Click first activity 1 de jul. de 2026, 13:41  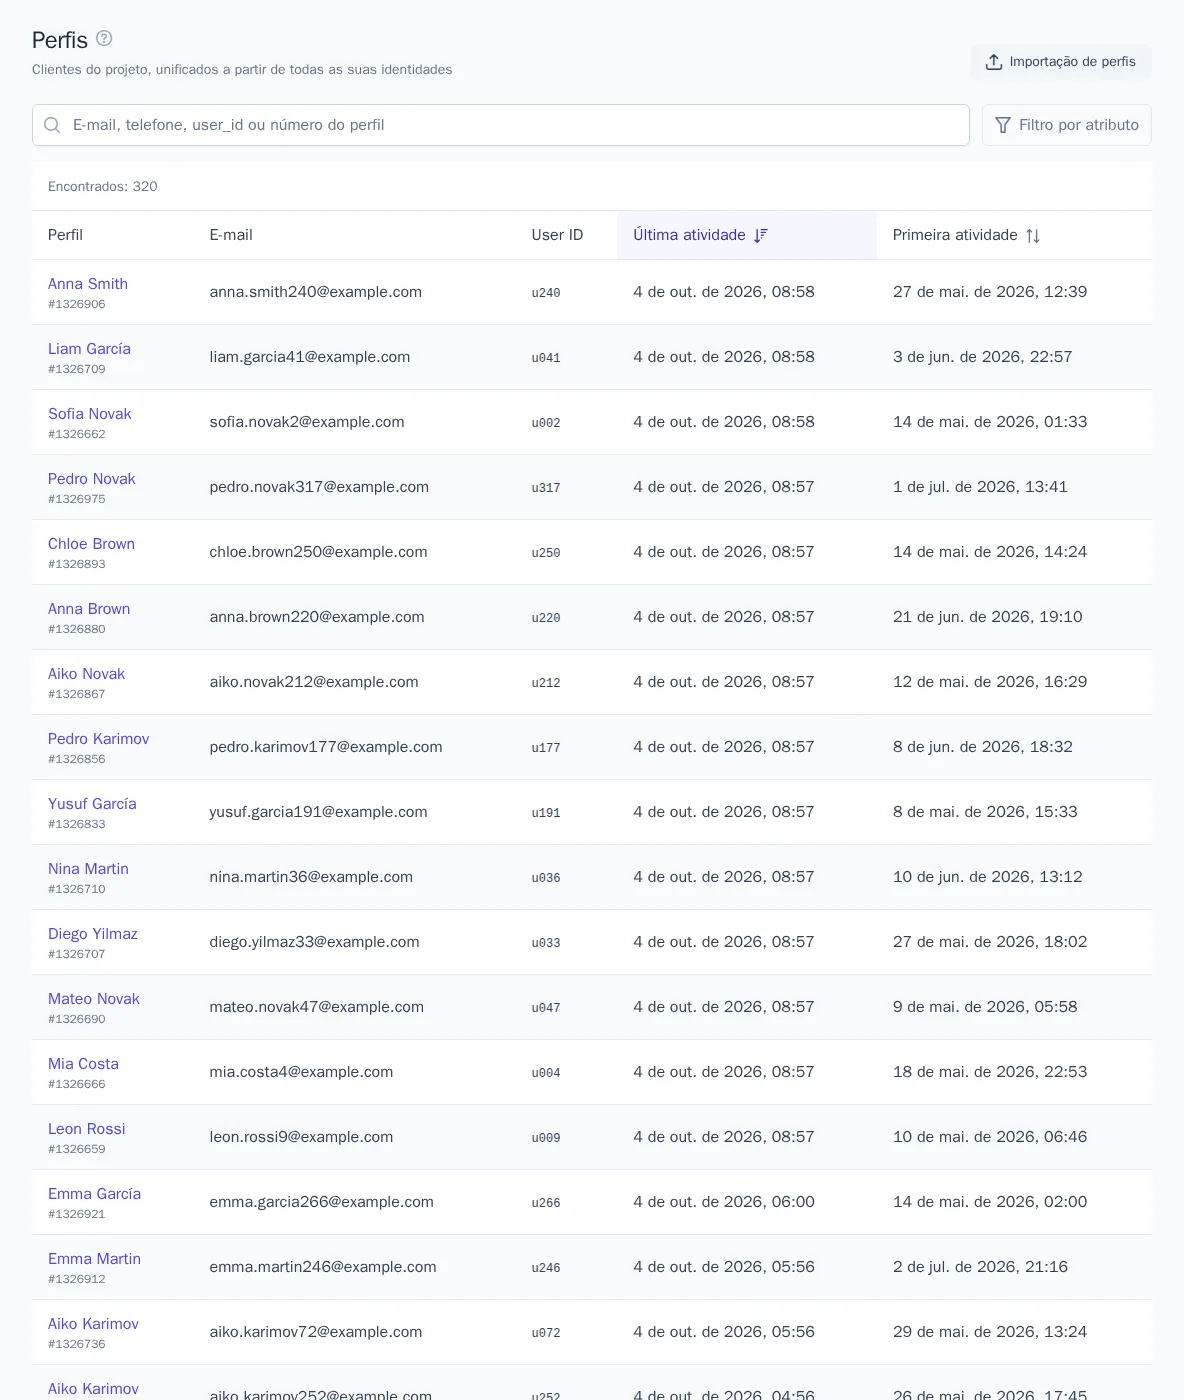pyautogui.click(x=980, y=487)
